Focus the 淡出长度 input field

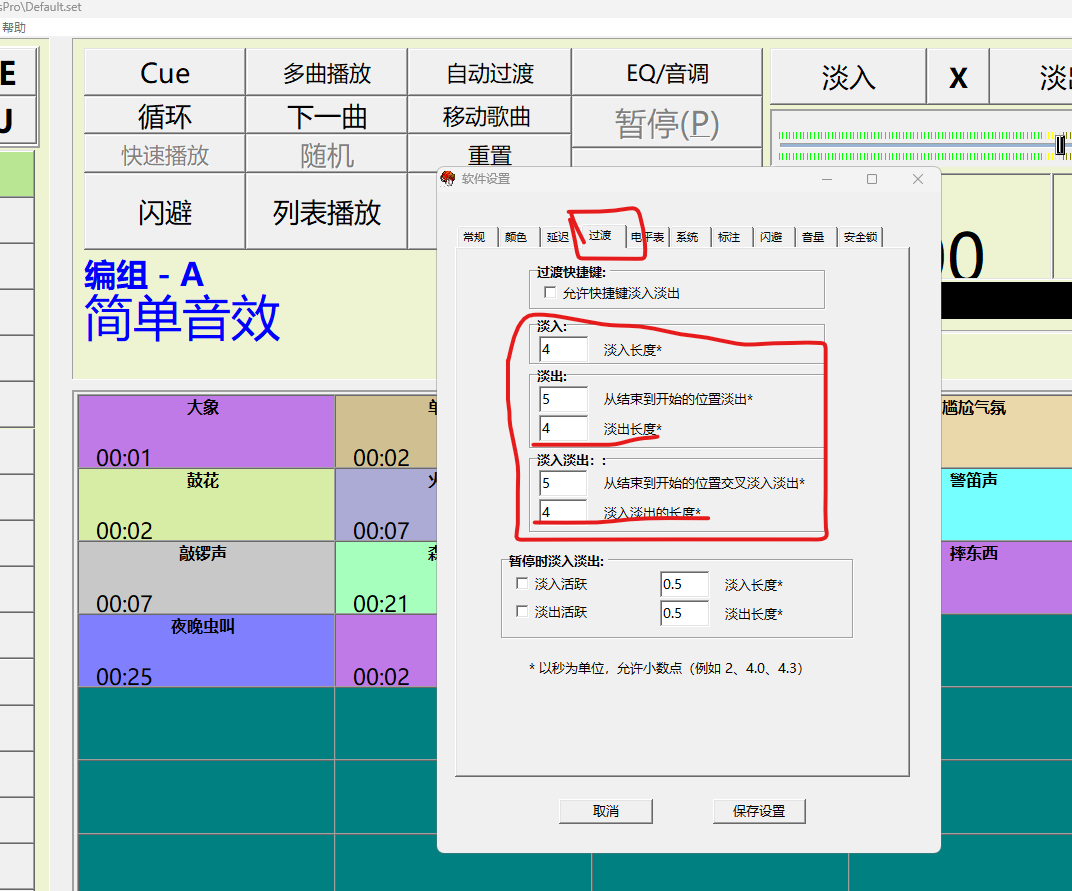563,428
